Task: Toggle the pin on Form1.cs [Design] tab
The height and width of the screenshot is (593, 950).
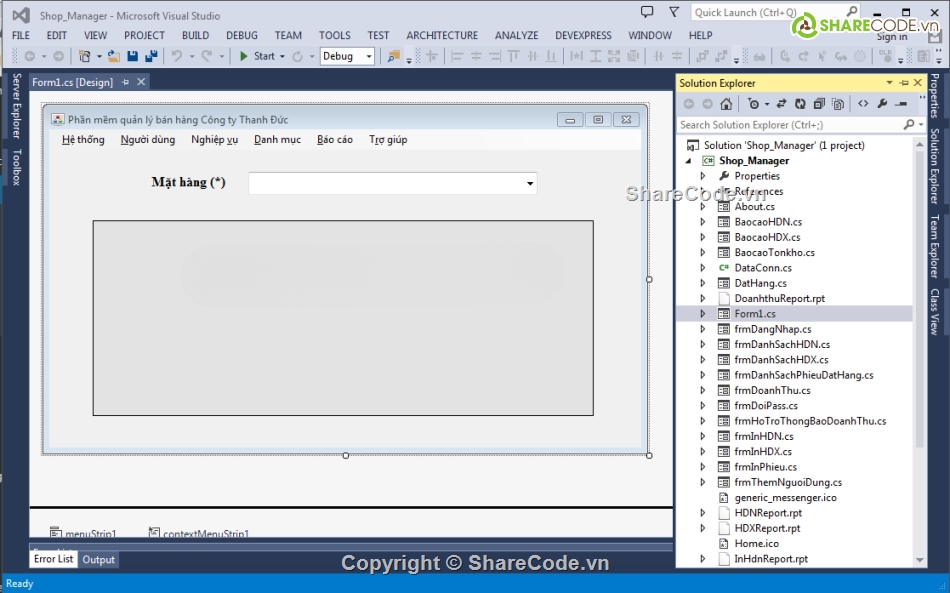Action: (x=125, y=82)
